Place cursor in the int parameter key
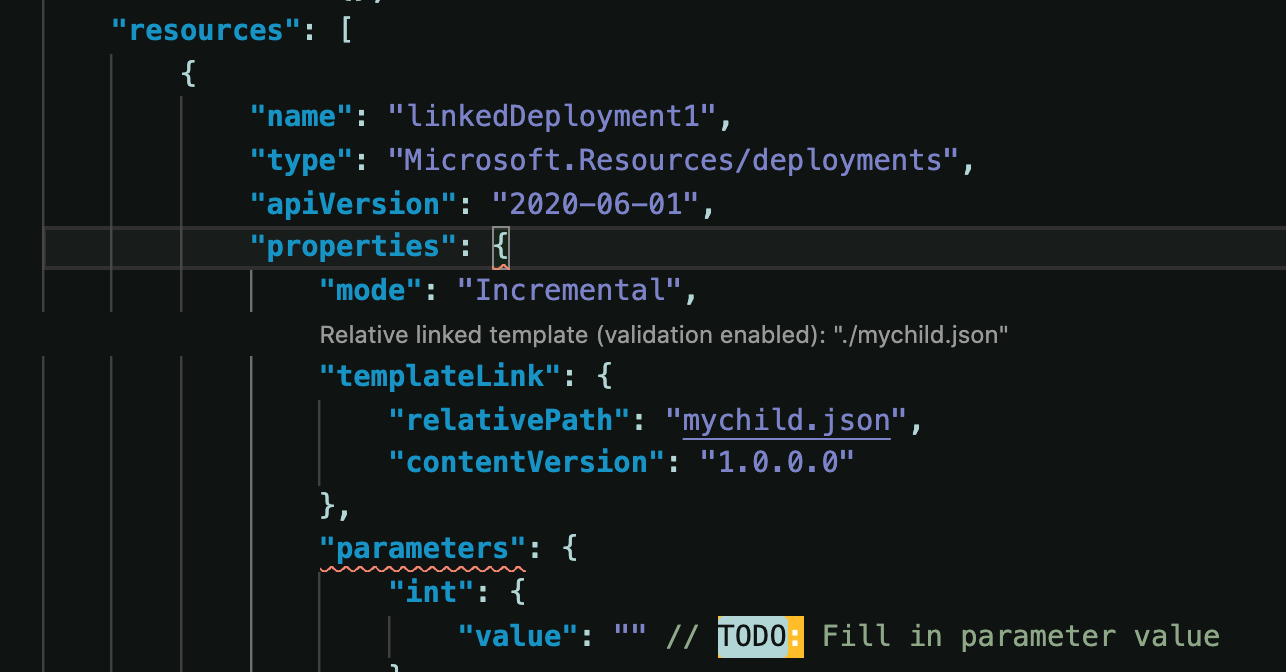Screen dimensions: 1286x672 430,592
